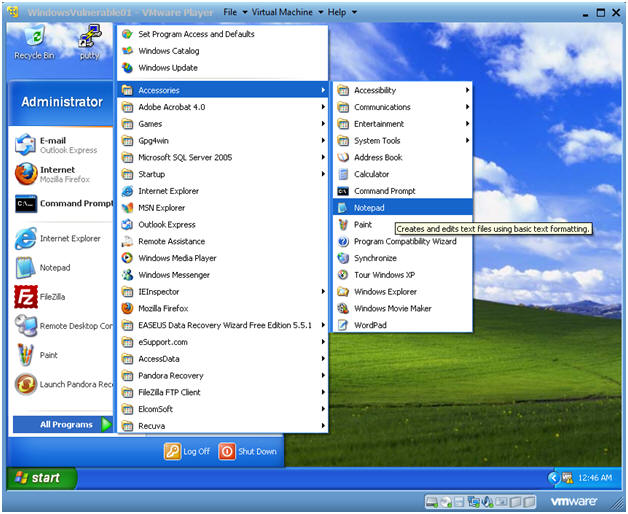This screenshot has height=514, width=628.
Task: Open Synchronize in Accessories
Action: [403, 258]
